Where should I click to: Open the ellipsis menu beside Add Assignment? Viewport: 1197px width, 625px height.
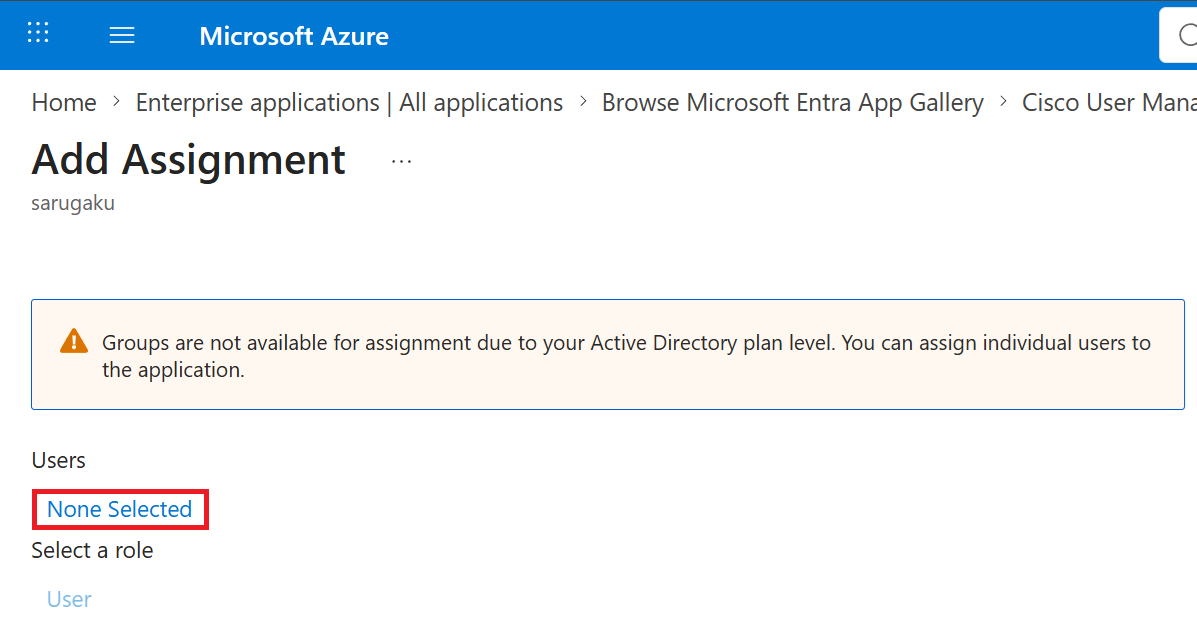pos(402,161)
